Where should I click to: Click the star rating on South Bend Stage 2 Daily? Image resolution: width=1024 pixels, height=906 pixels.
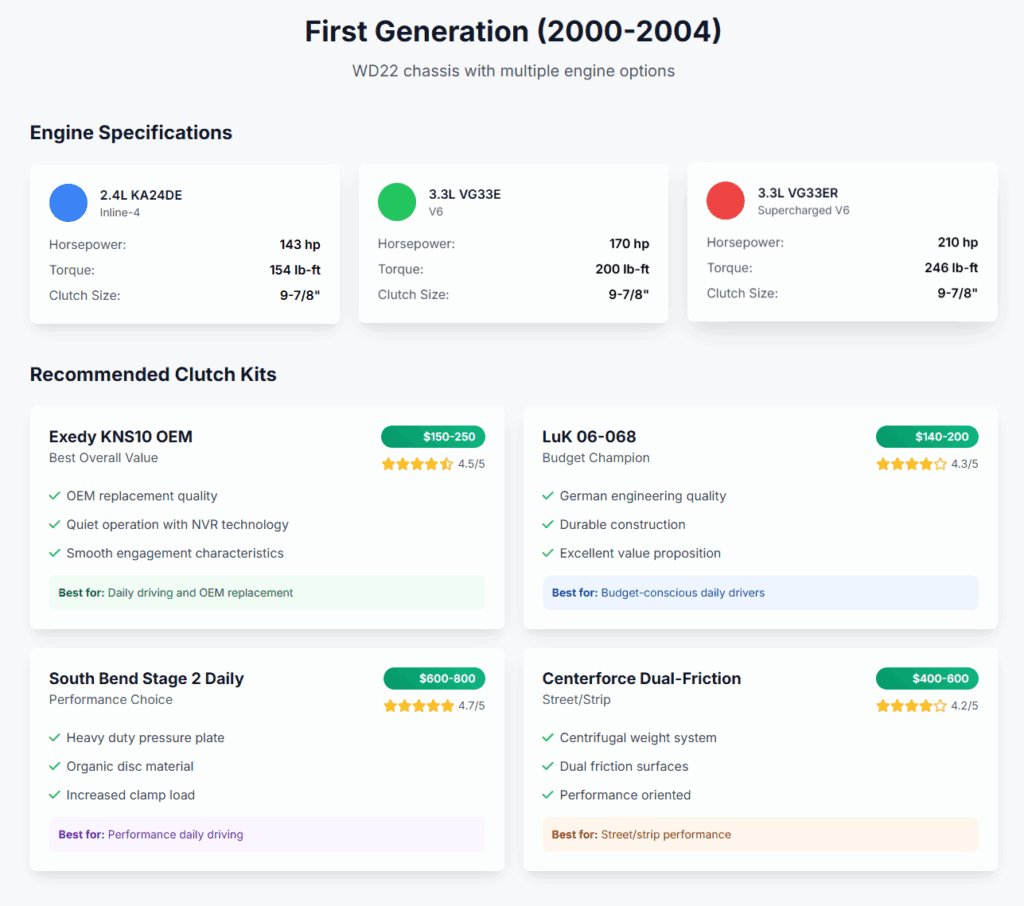point(419,705)
